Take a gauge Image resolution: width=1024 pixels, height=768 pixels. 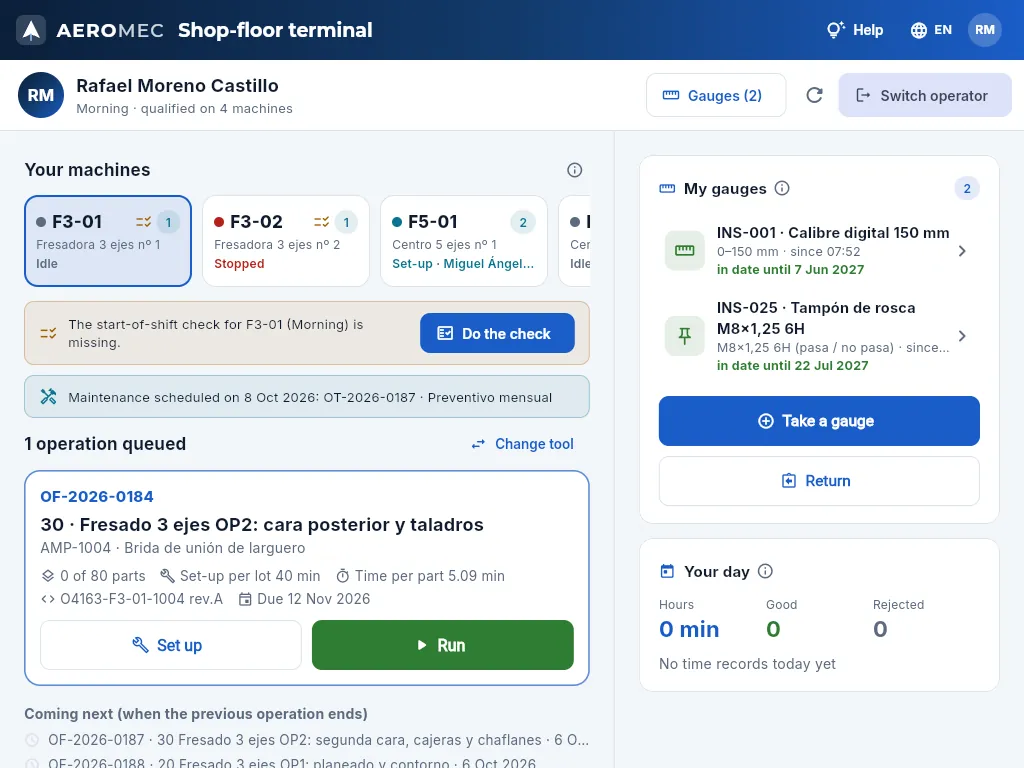819,421
